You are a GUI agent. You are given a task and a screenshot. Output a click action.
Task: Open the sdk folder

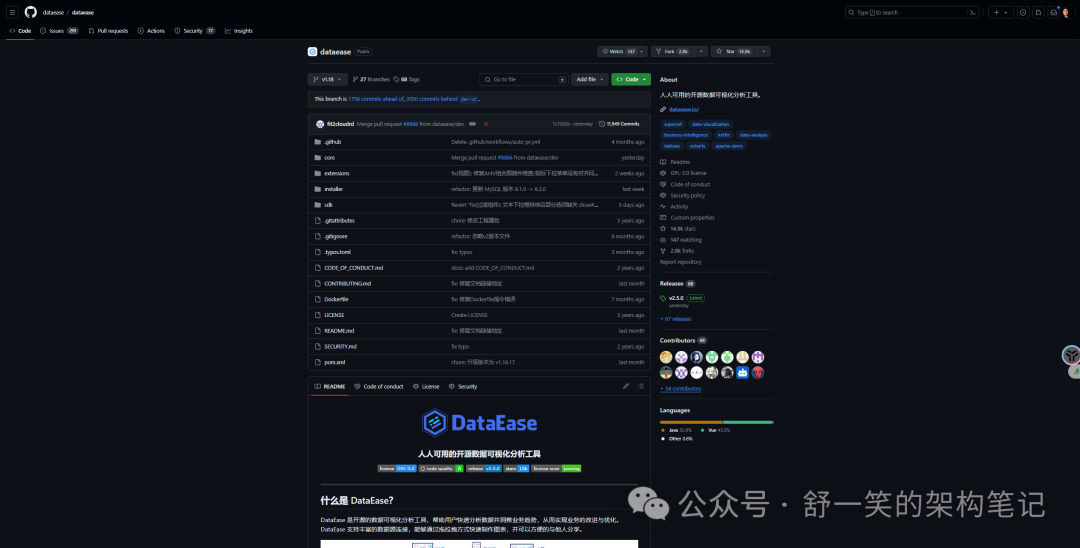click(329, 205)
